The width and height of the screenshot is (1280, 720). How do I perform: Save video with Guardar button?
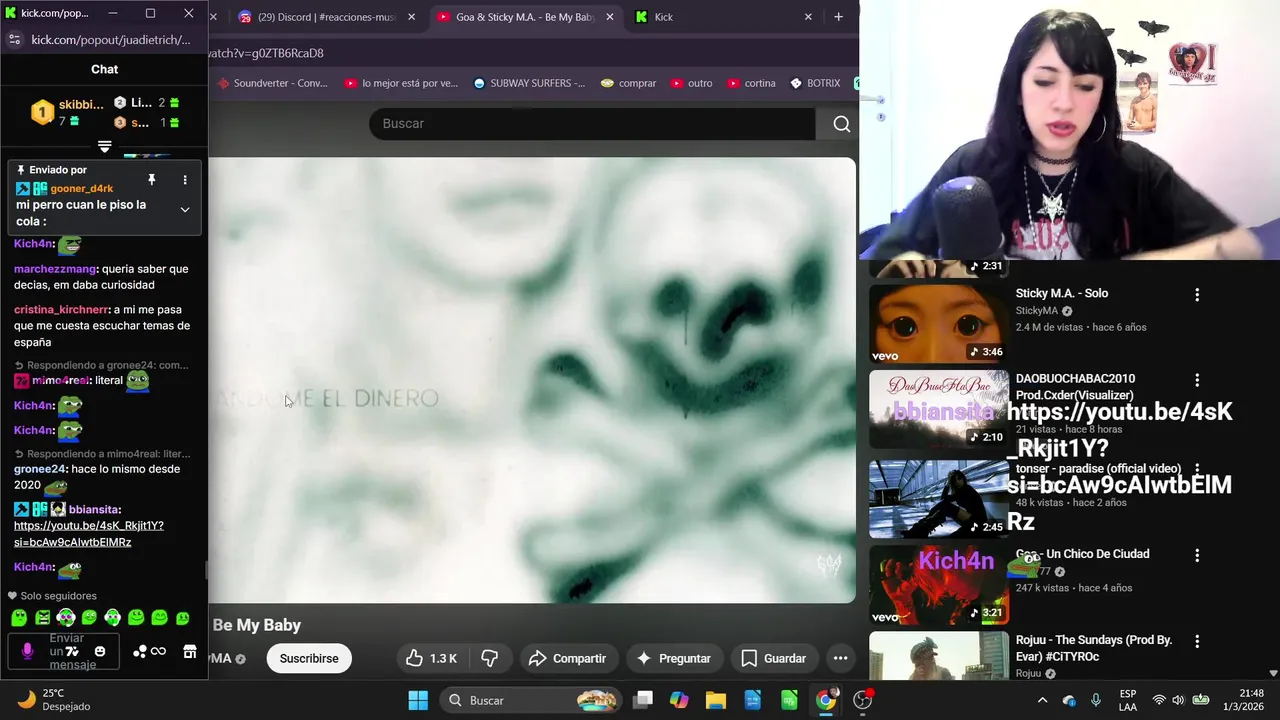(x=773, y=658)
